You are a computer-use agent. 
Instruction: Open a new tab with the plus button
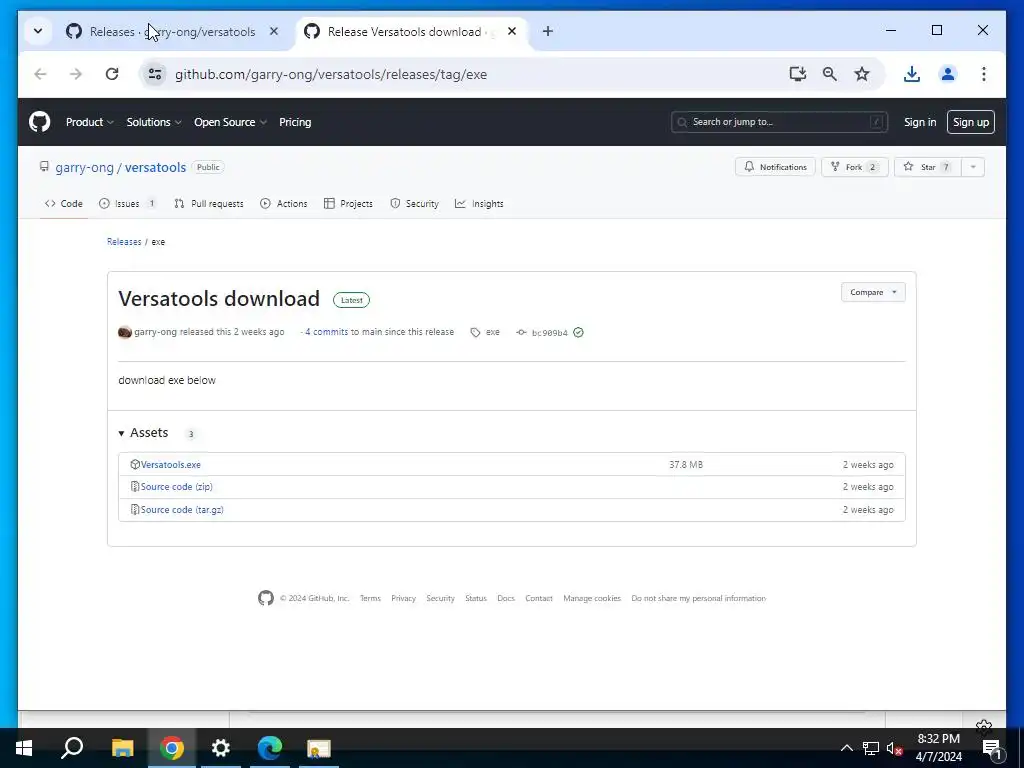(548, 31)
